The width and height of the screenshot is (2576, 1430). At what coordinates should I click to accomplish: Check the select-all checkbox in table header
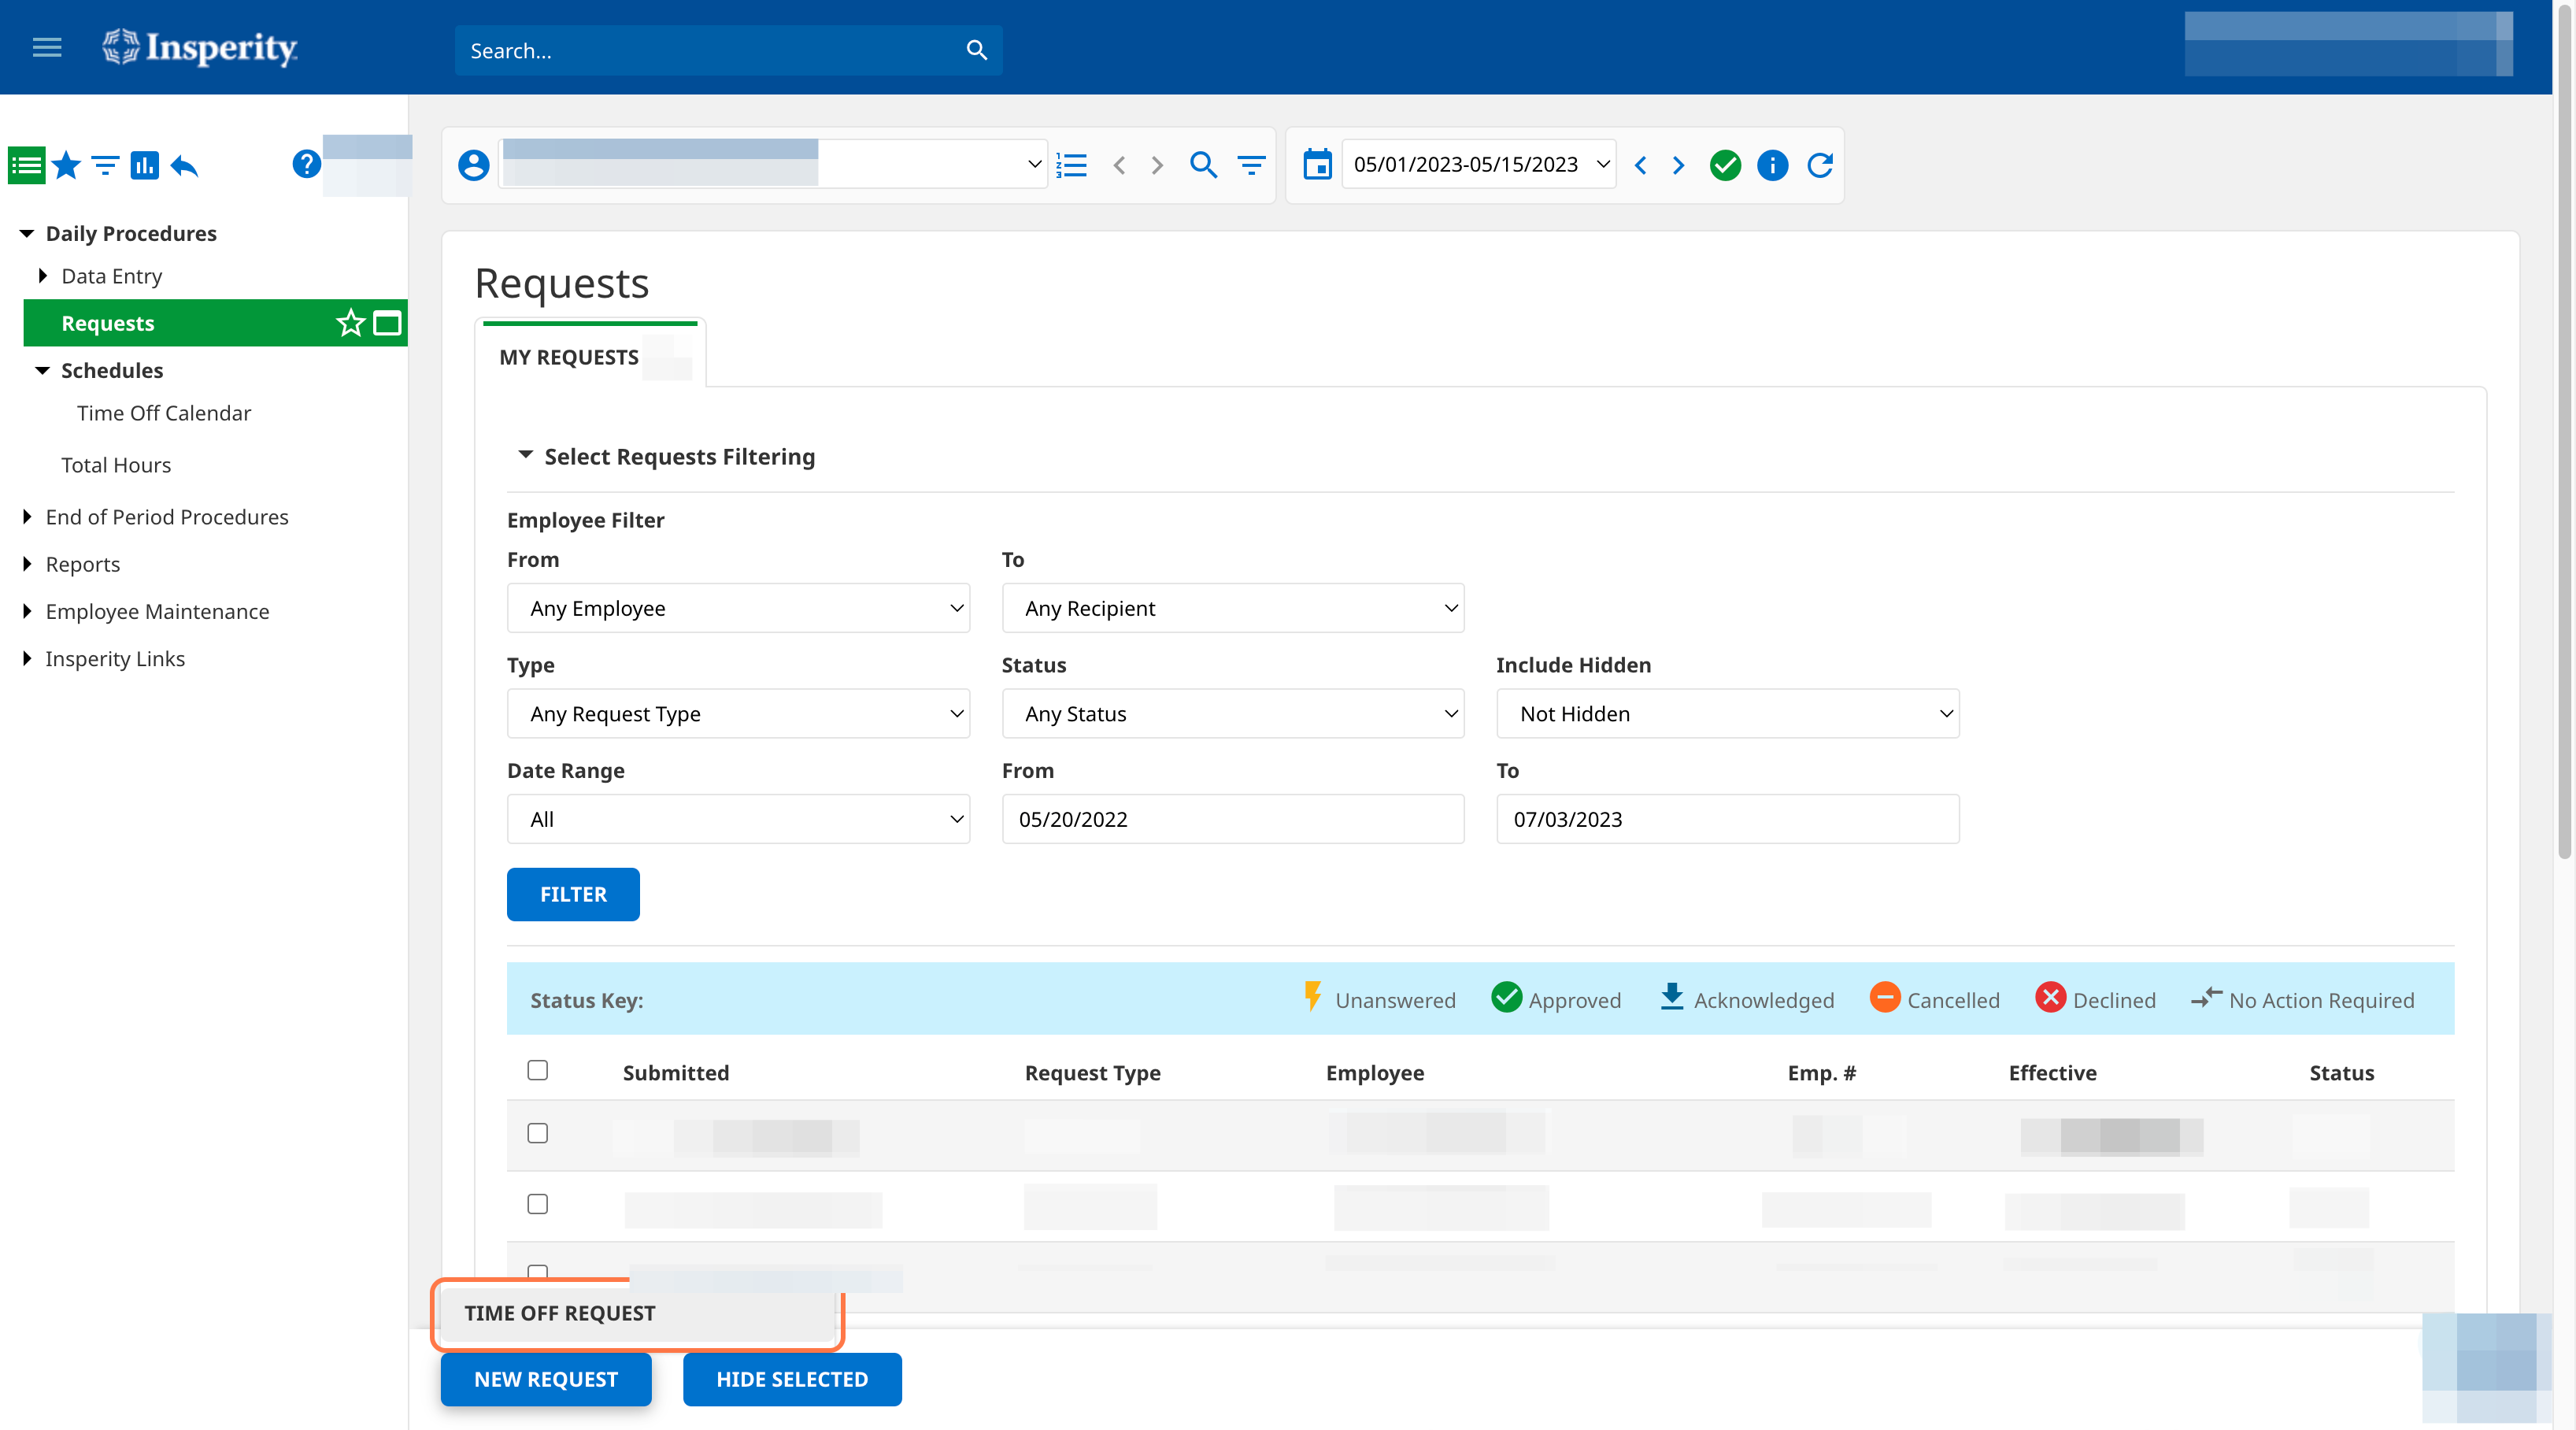537,1070
